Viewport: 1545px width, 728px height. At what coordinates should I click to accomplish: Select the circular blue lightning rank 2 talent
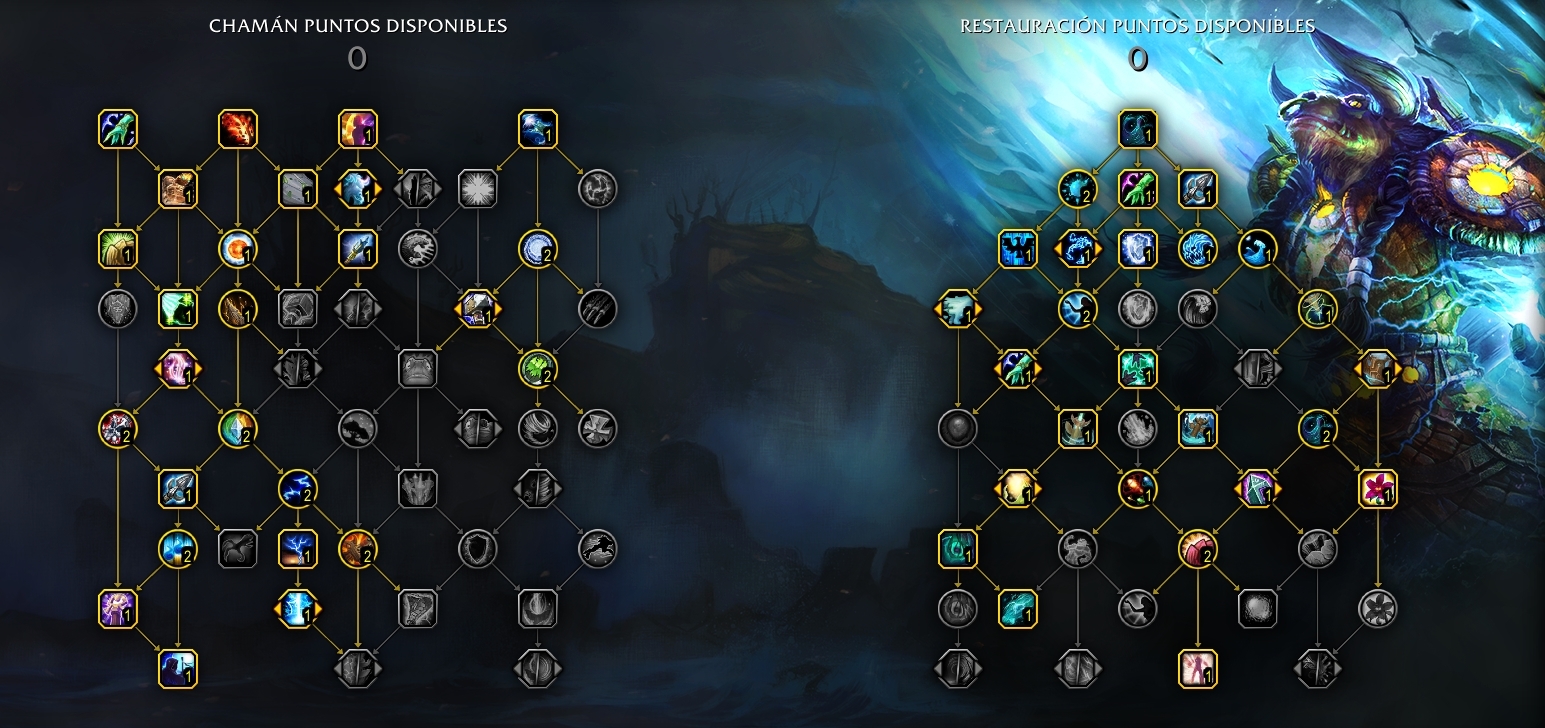pyautogui.click(x=298, y=489)
